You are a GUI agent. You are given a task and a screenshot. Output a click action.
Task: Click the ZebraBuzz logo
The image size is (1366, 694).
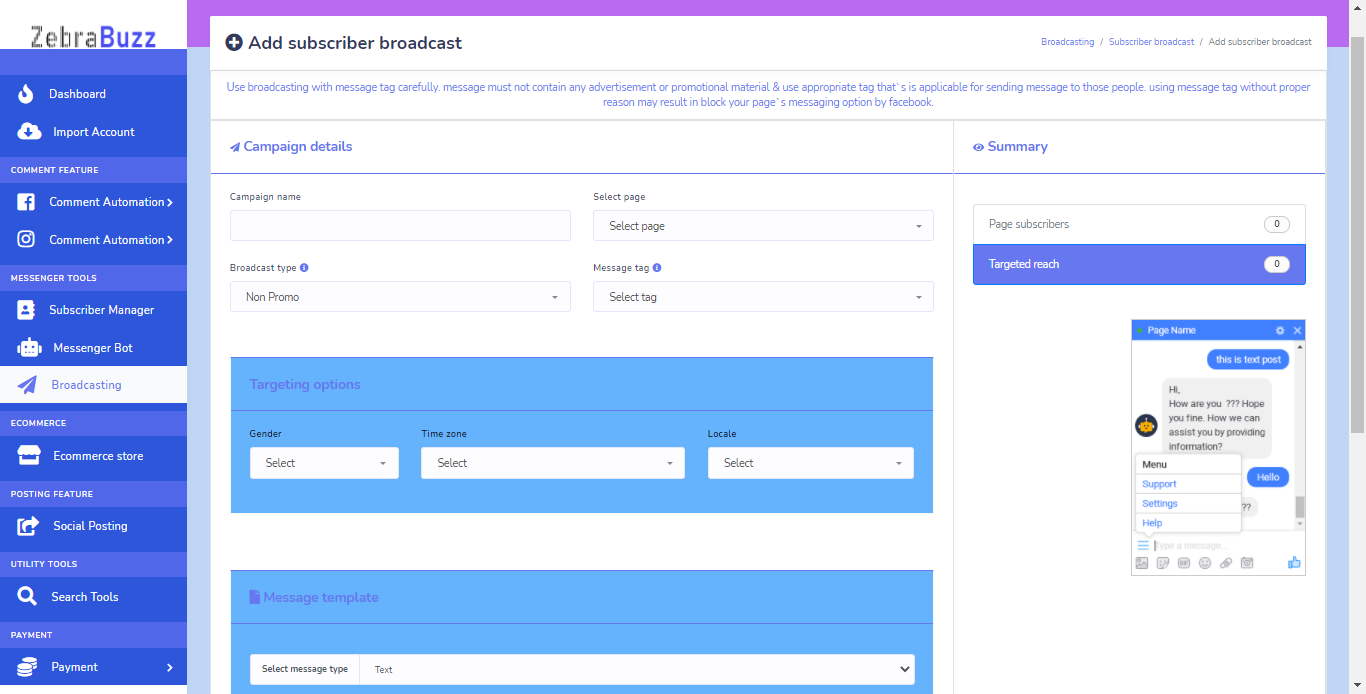point(93,38)
